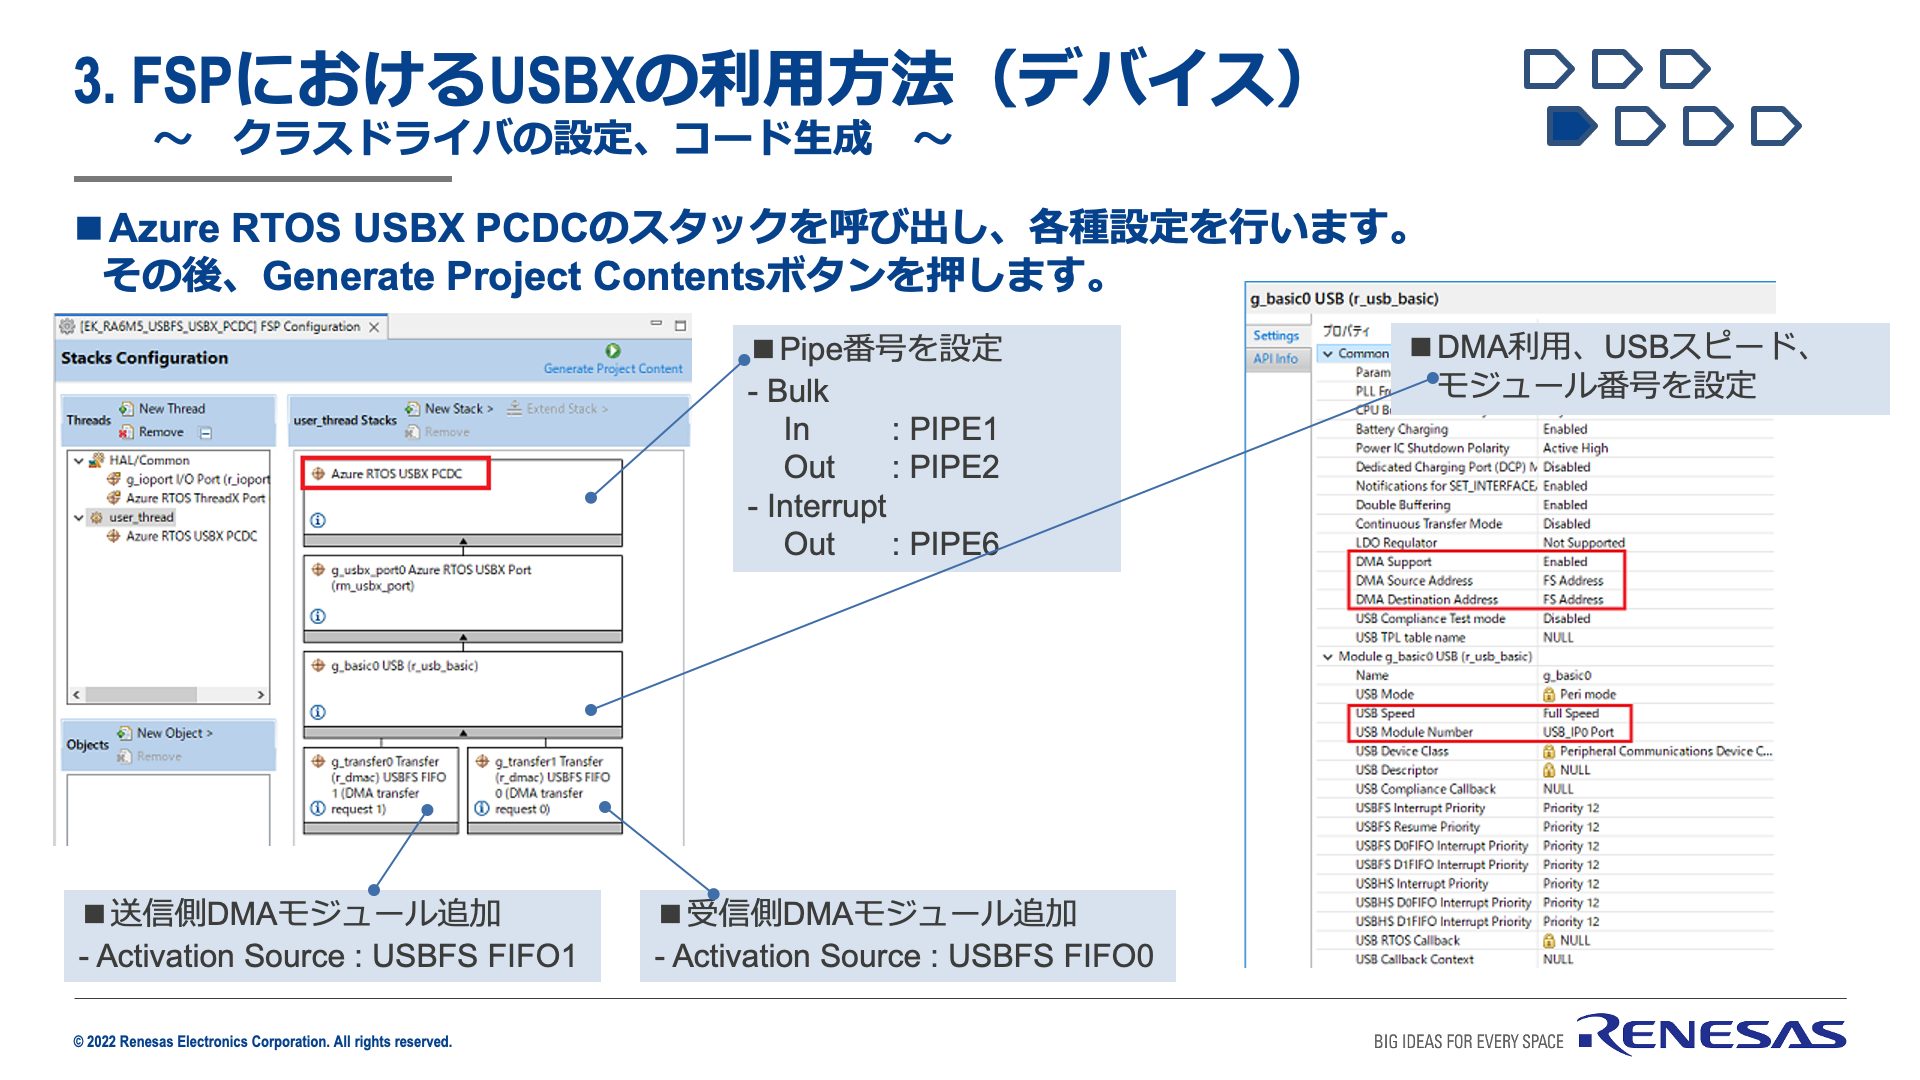Image resolution: width=1920 pixels, height=1080 pixels.
Task: Click the right arrow of the Threads scrollbar
Action: [261, 695]
